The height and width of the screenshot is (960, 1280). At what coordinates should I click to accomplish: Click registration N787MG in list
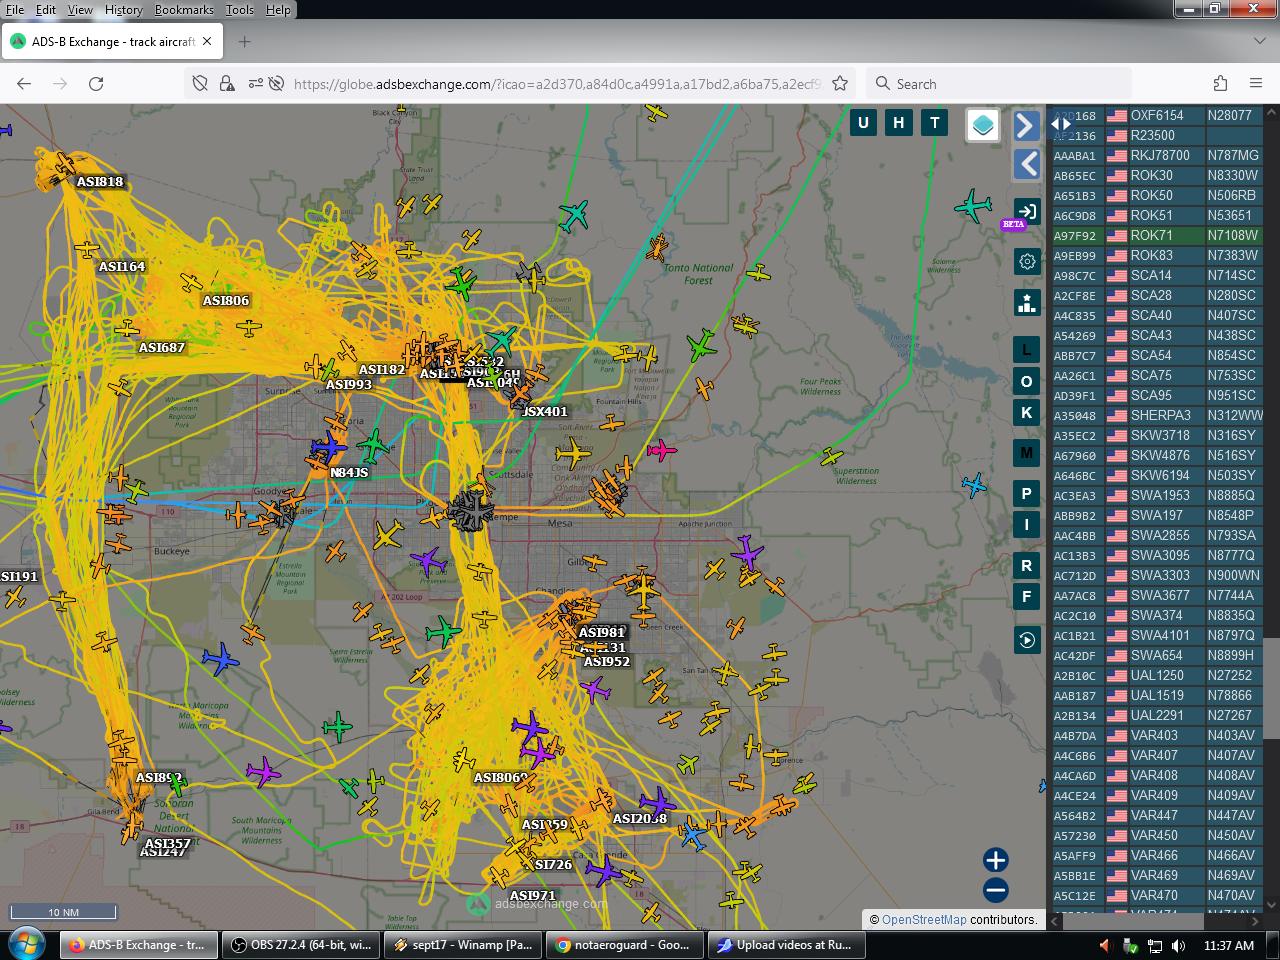tap(1233, 156)
